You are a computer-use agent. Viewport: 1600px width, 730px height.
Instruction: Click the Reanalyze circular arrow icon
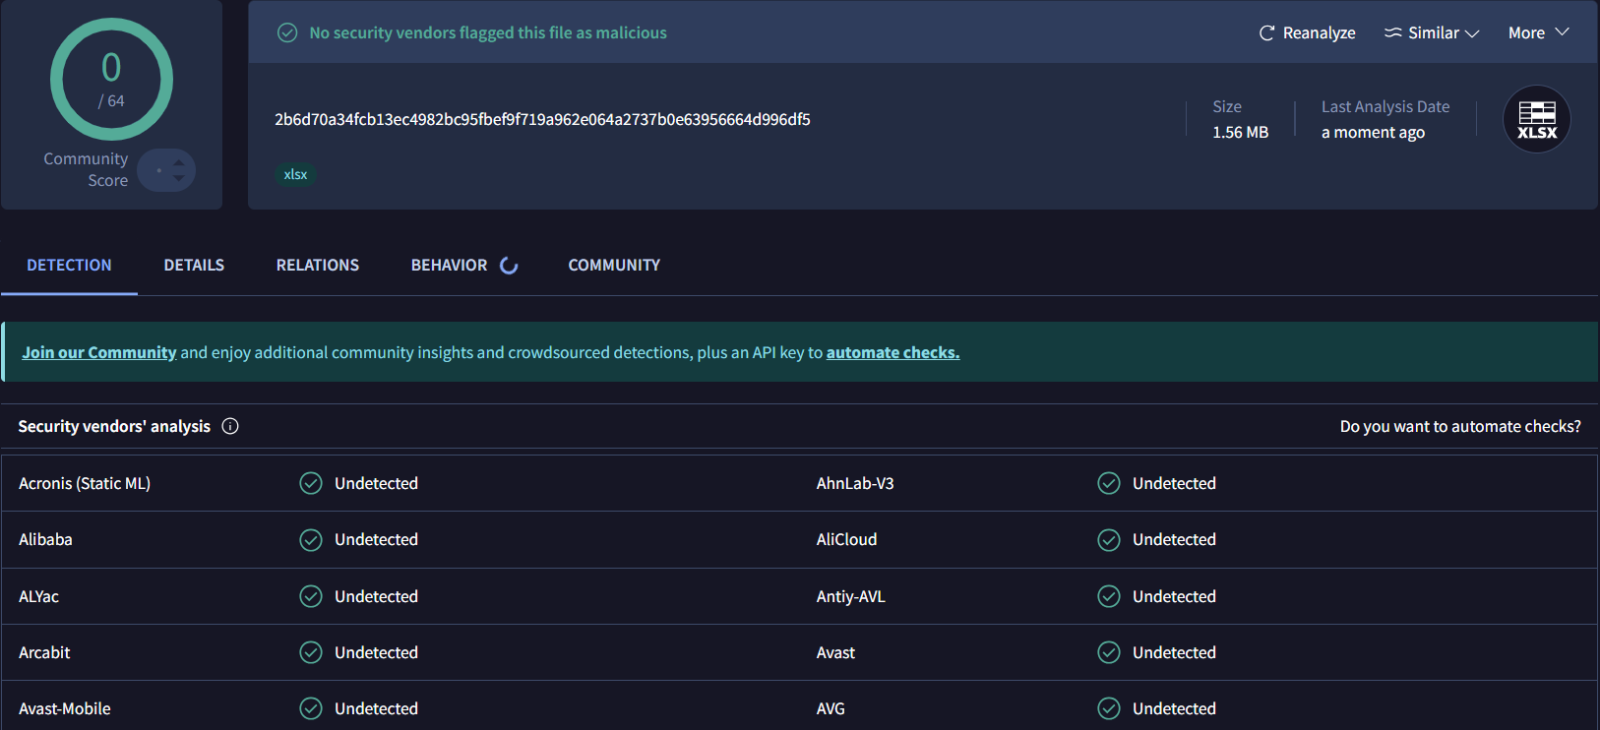point(1266,33)
